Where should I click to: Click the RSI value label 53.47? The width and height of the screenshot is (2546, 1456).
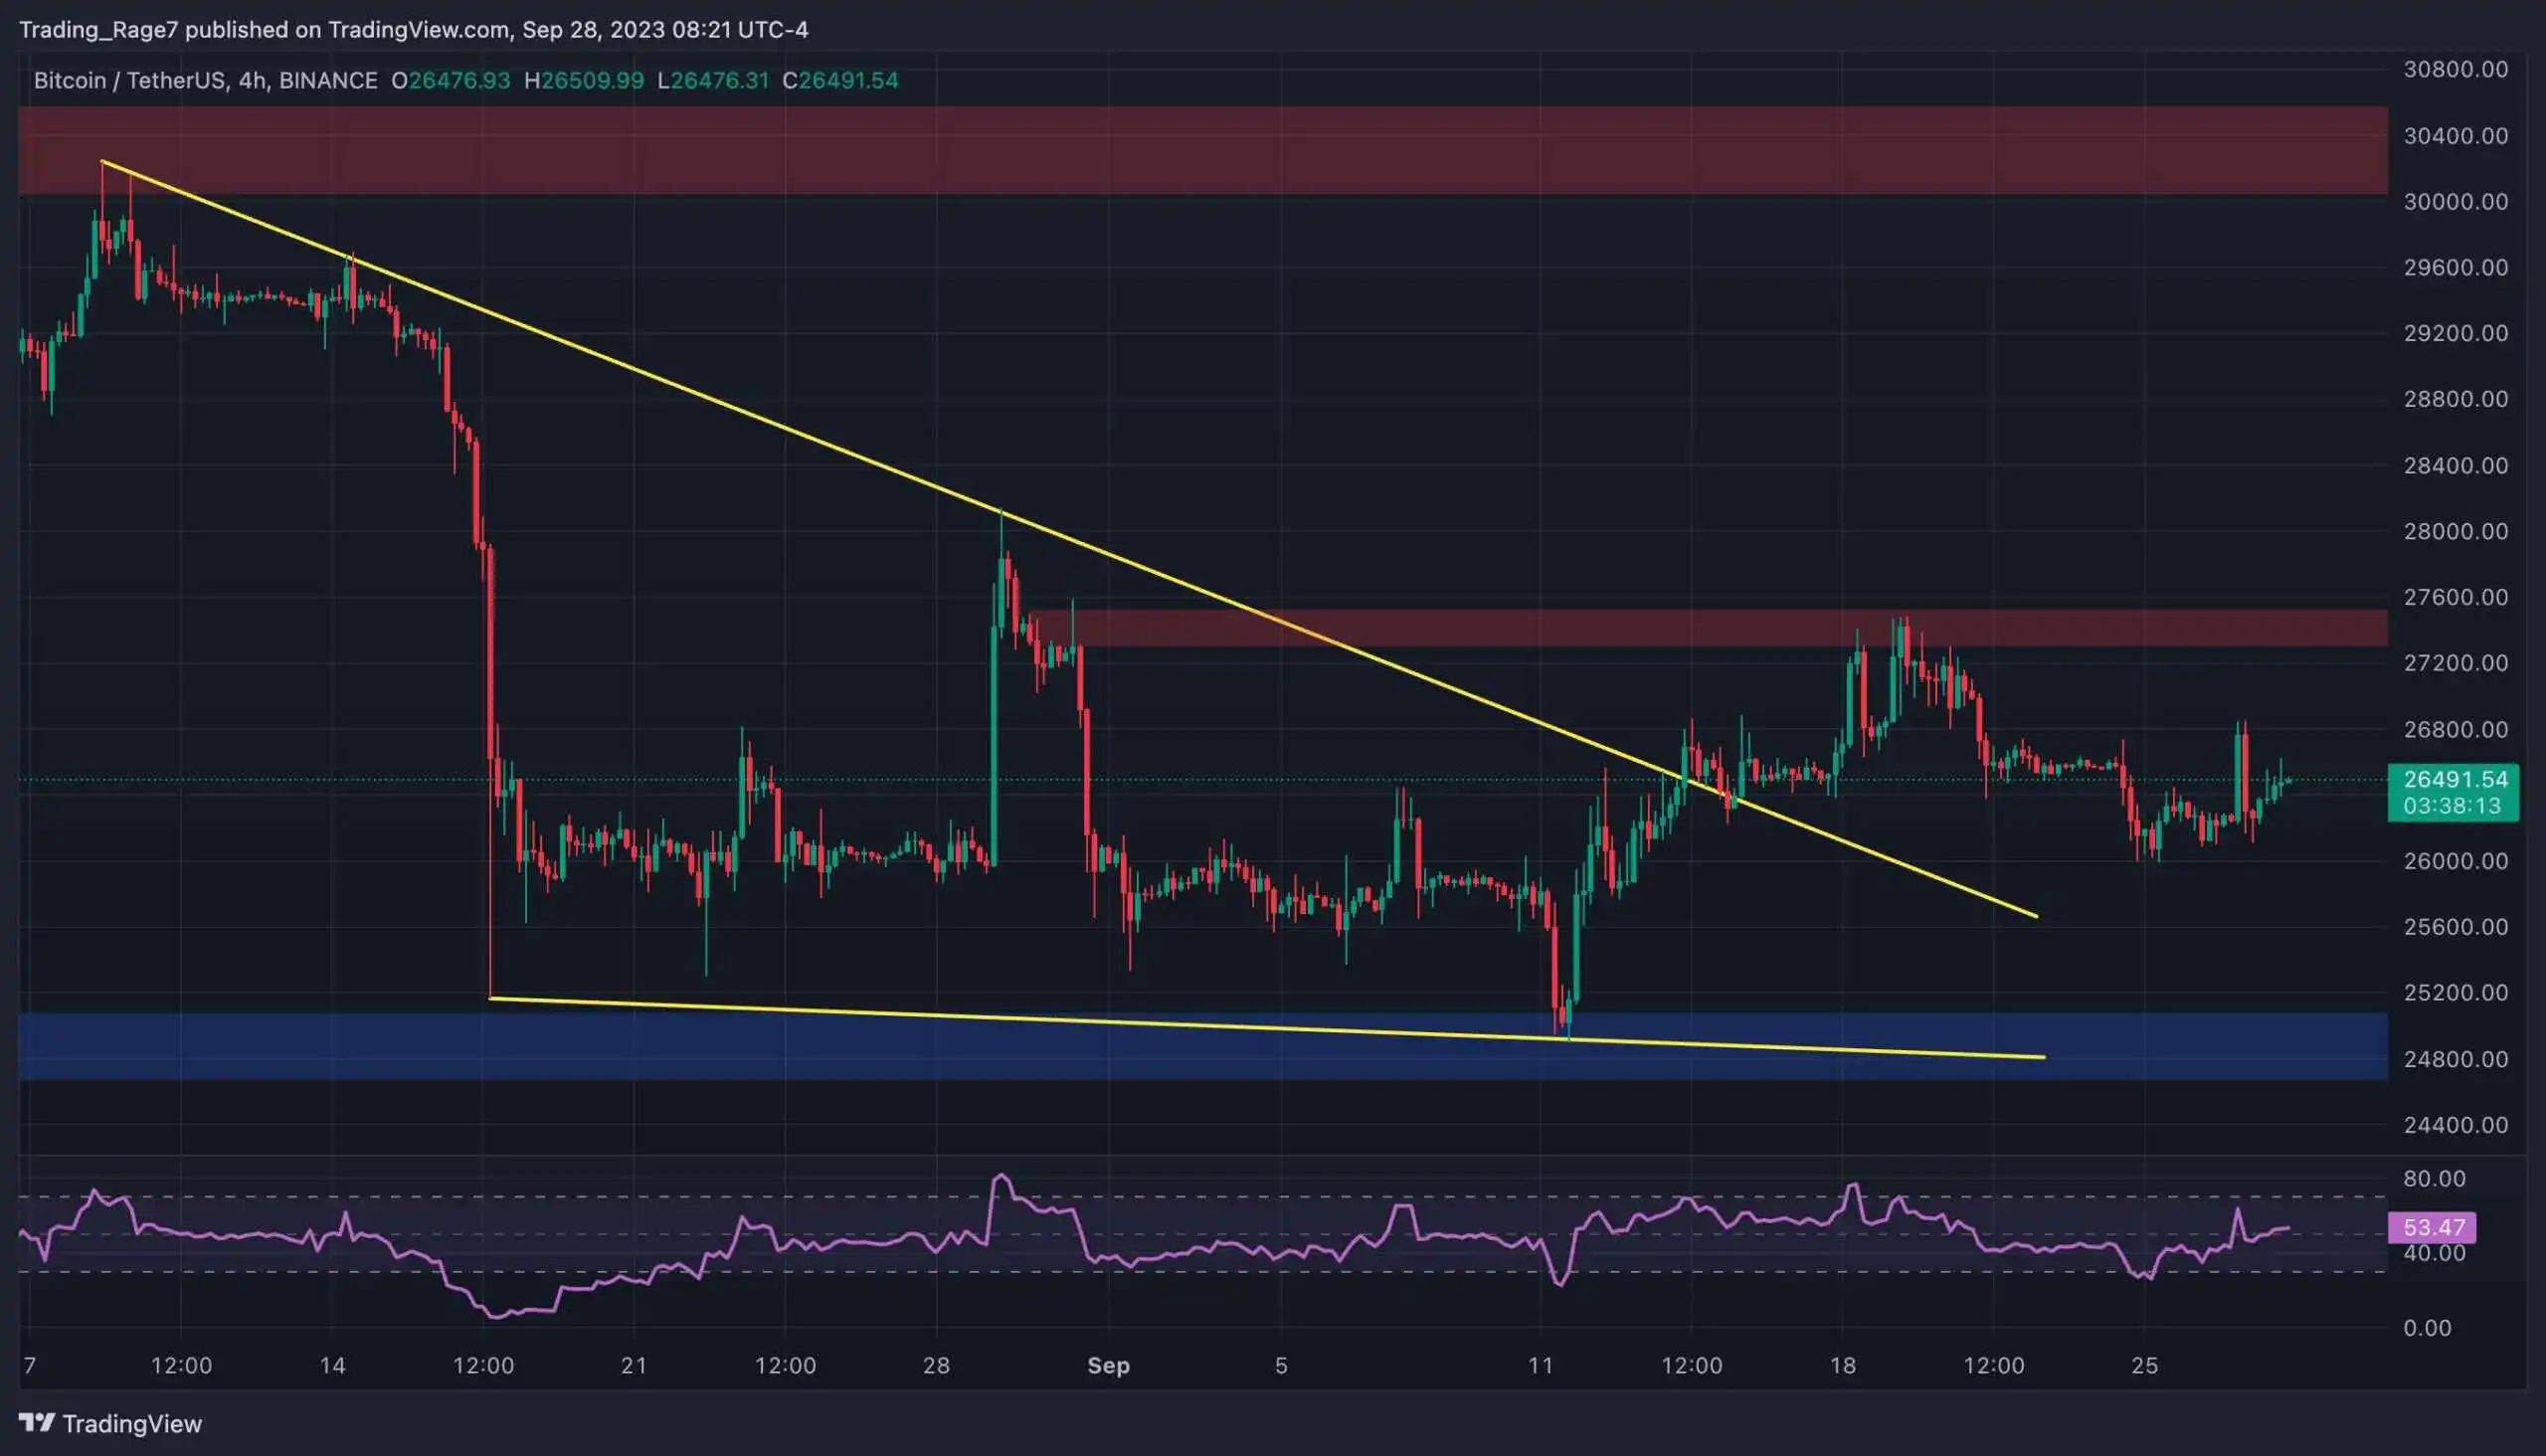[x=2433, y=1227]
